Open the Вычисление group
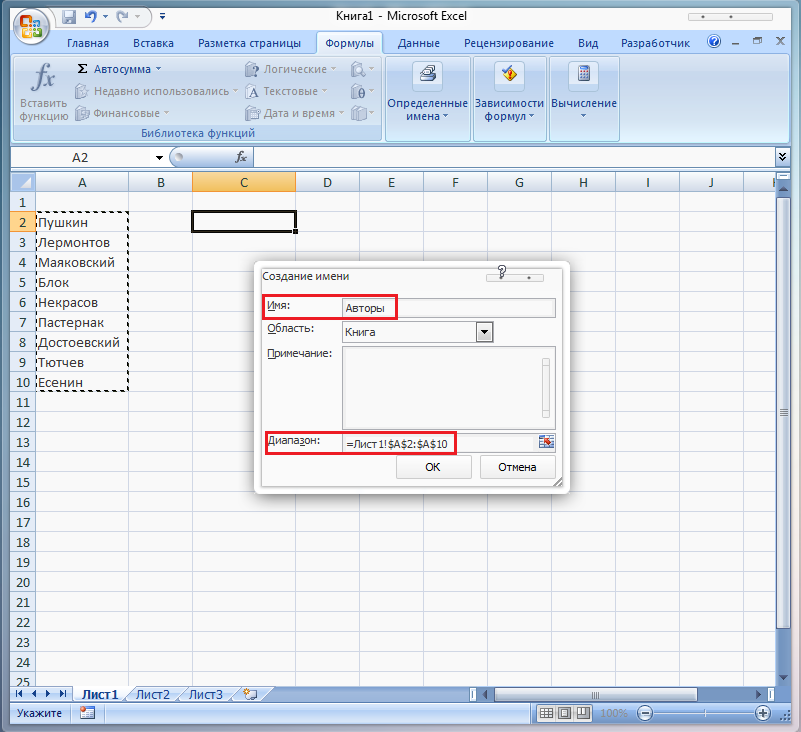The height and width of the screenshot is (732, 801). click(583, 94)
